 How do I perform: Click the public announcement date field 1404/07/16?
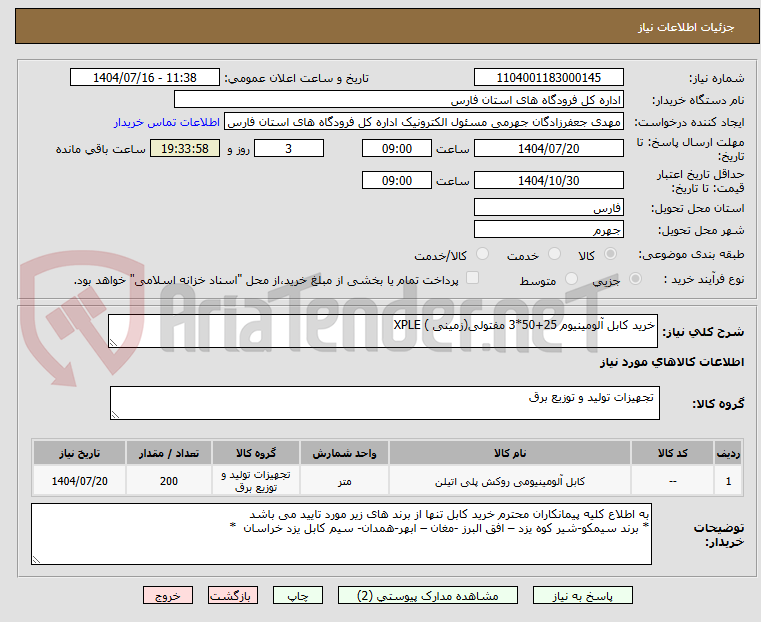click(145, 78)
